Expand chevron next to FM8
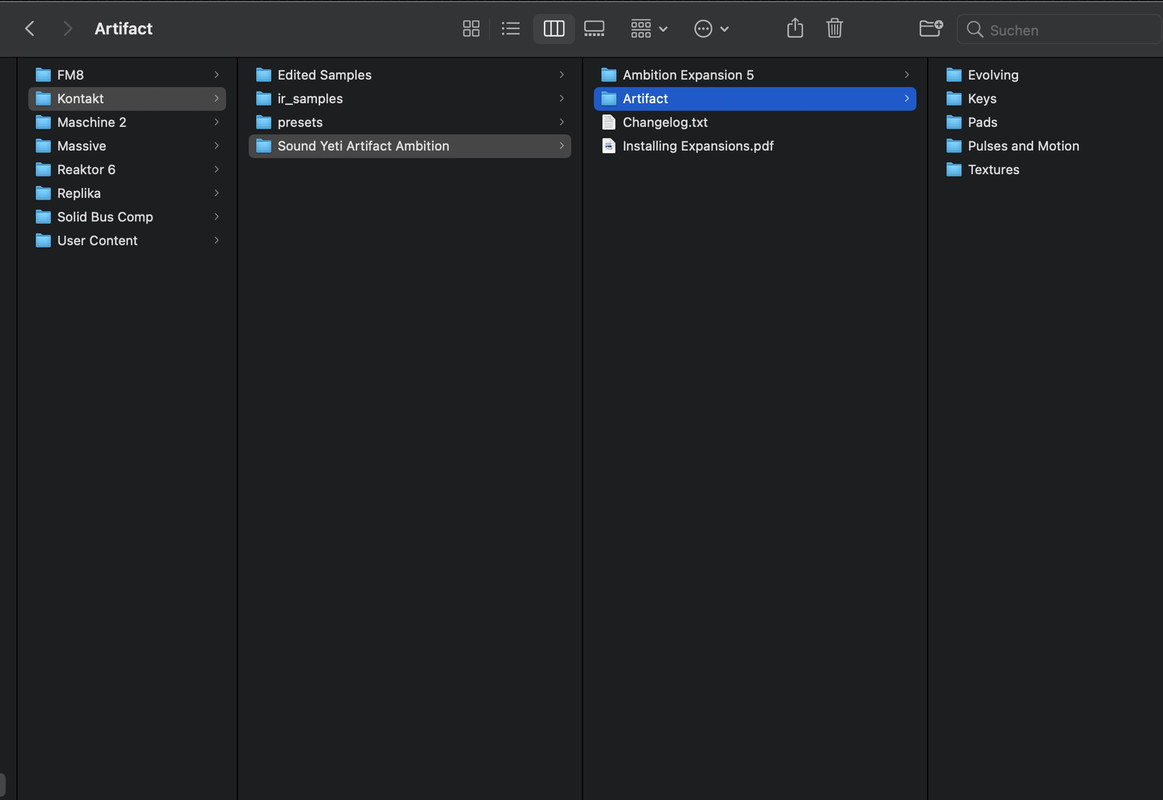The image size is (1163, 800). [217, 75]
